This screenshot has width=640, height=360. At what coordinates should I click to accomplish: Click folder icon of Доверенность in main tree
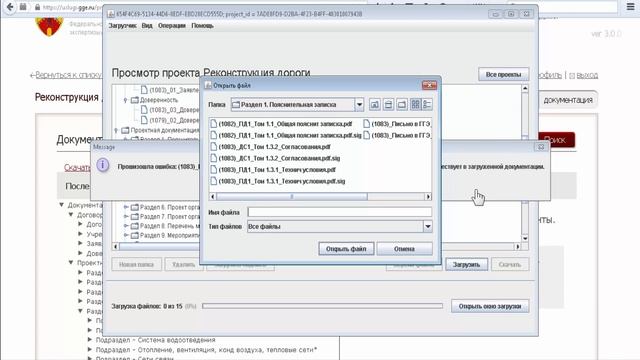[x=135, y=100]
